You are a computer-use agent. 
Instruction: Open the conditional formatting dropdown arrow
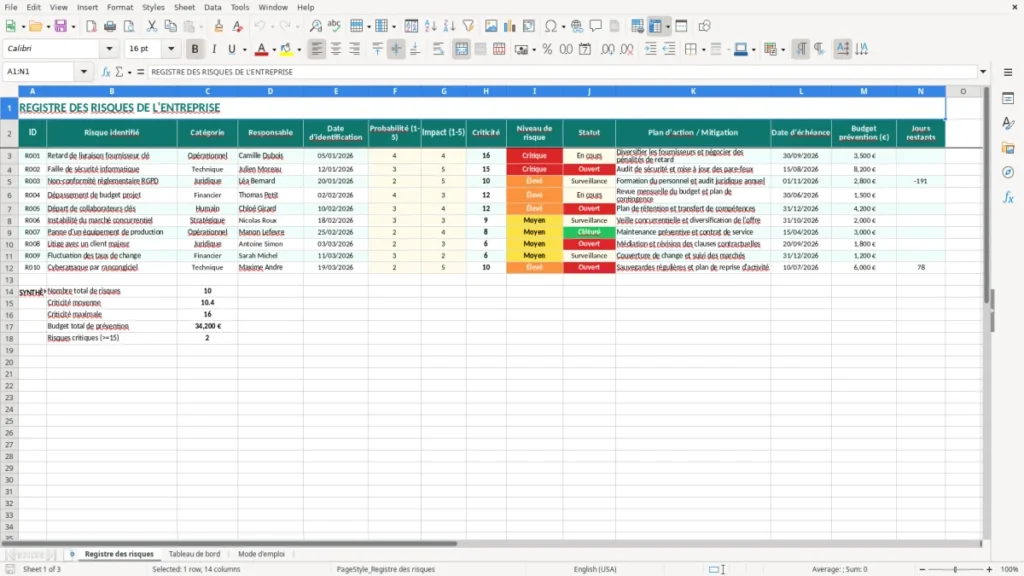coord(783,50)
